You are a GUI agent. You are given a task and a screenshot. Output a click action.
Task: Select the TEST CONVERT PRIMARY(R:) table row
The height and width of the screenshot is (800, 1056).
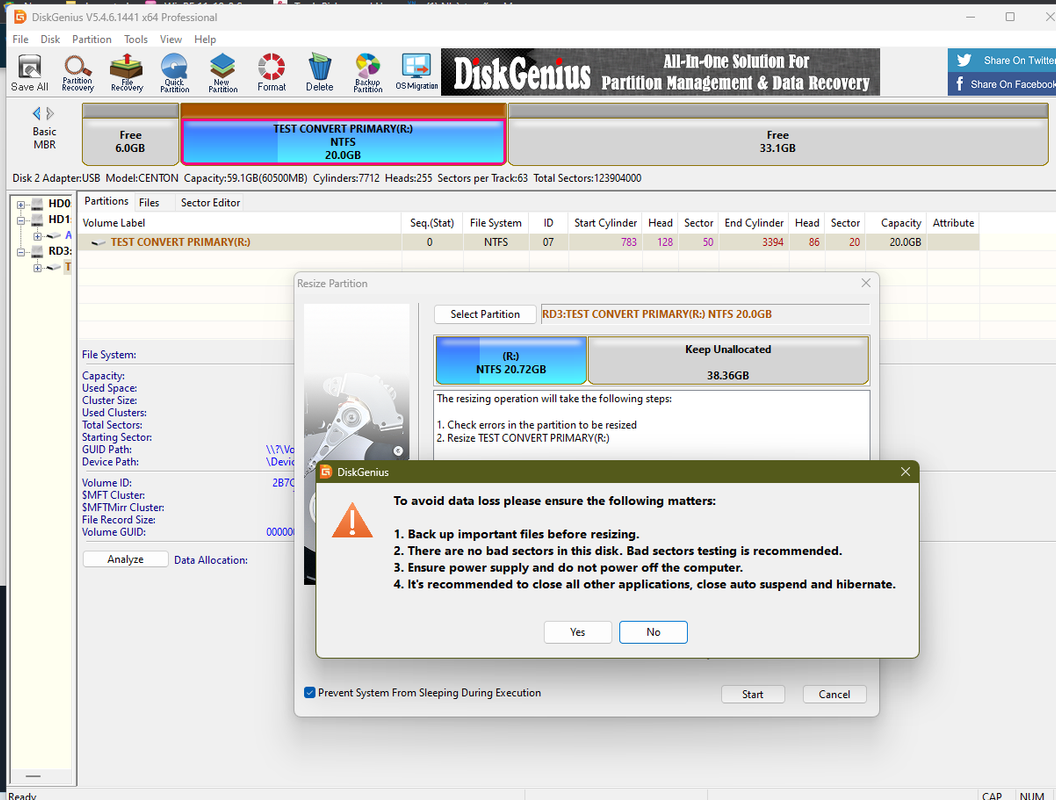click(x=529, y=242)
